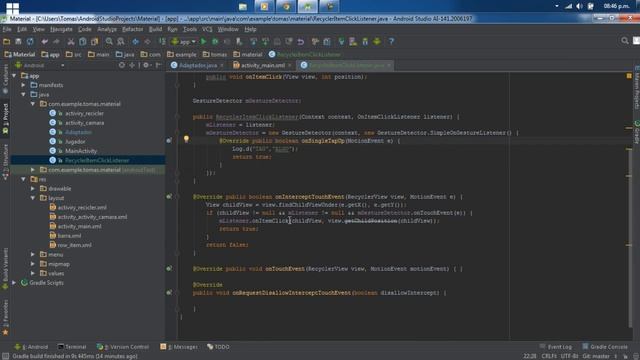The image size is (640, 360).
Task: Toggle the Structure tool window button
Action: 5,162
